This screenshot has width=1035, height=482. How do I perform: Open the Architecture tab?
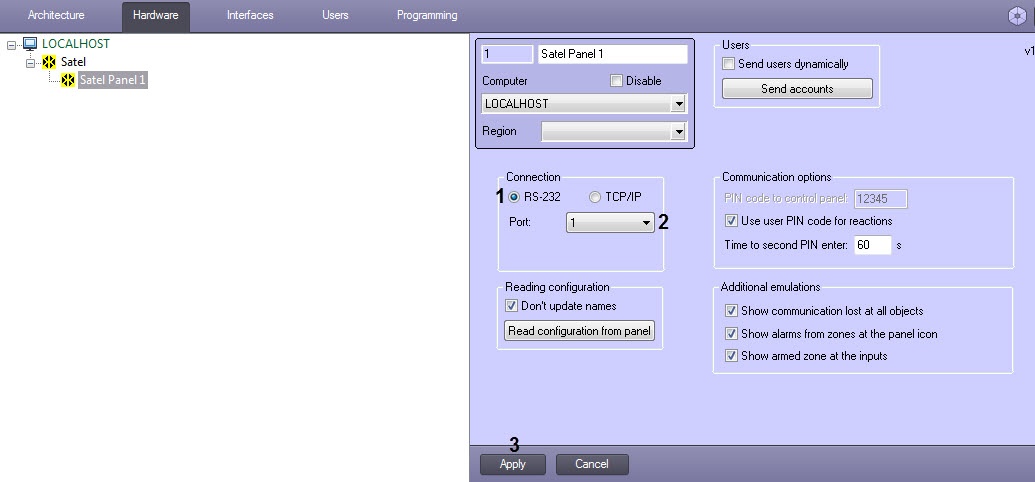click(56, 15)
